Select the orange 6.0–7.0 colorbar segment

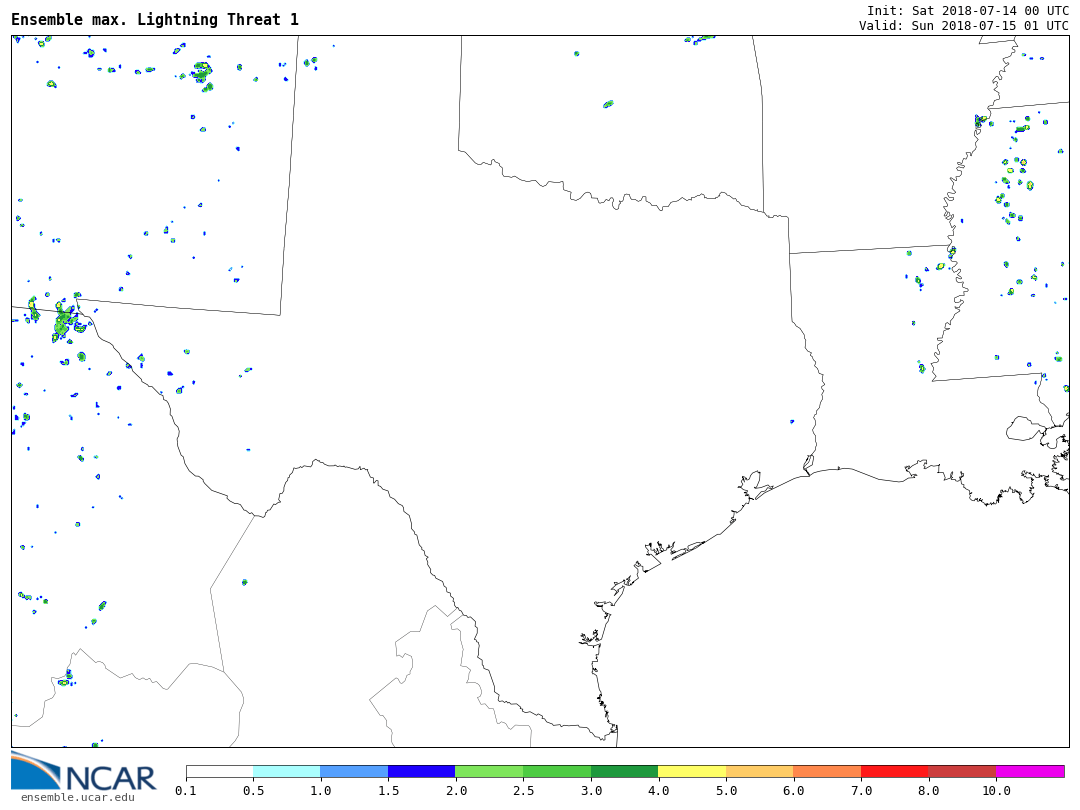click(x=827, y=772)
